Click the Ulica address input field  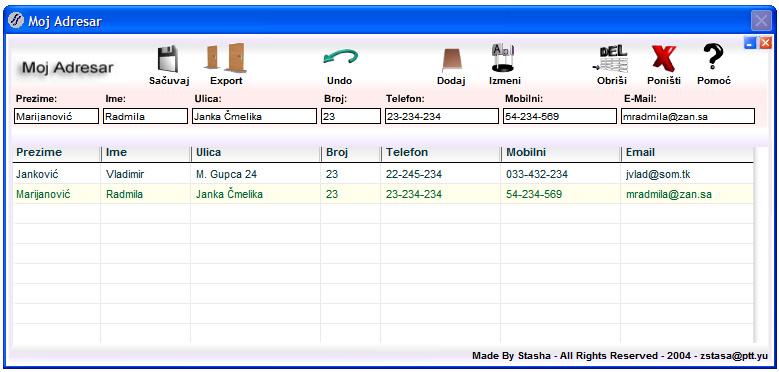[x=254, y=116]
